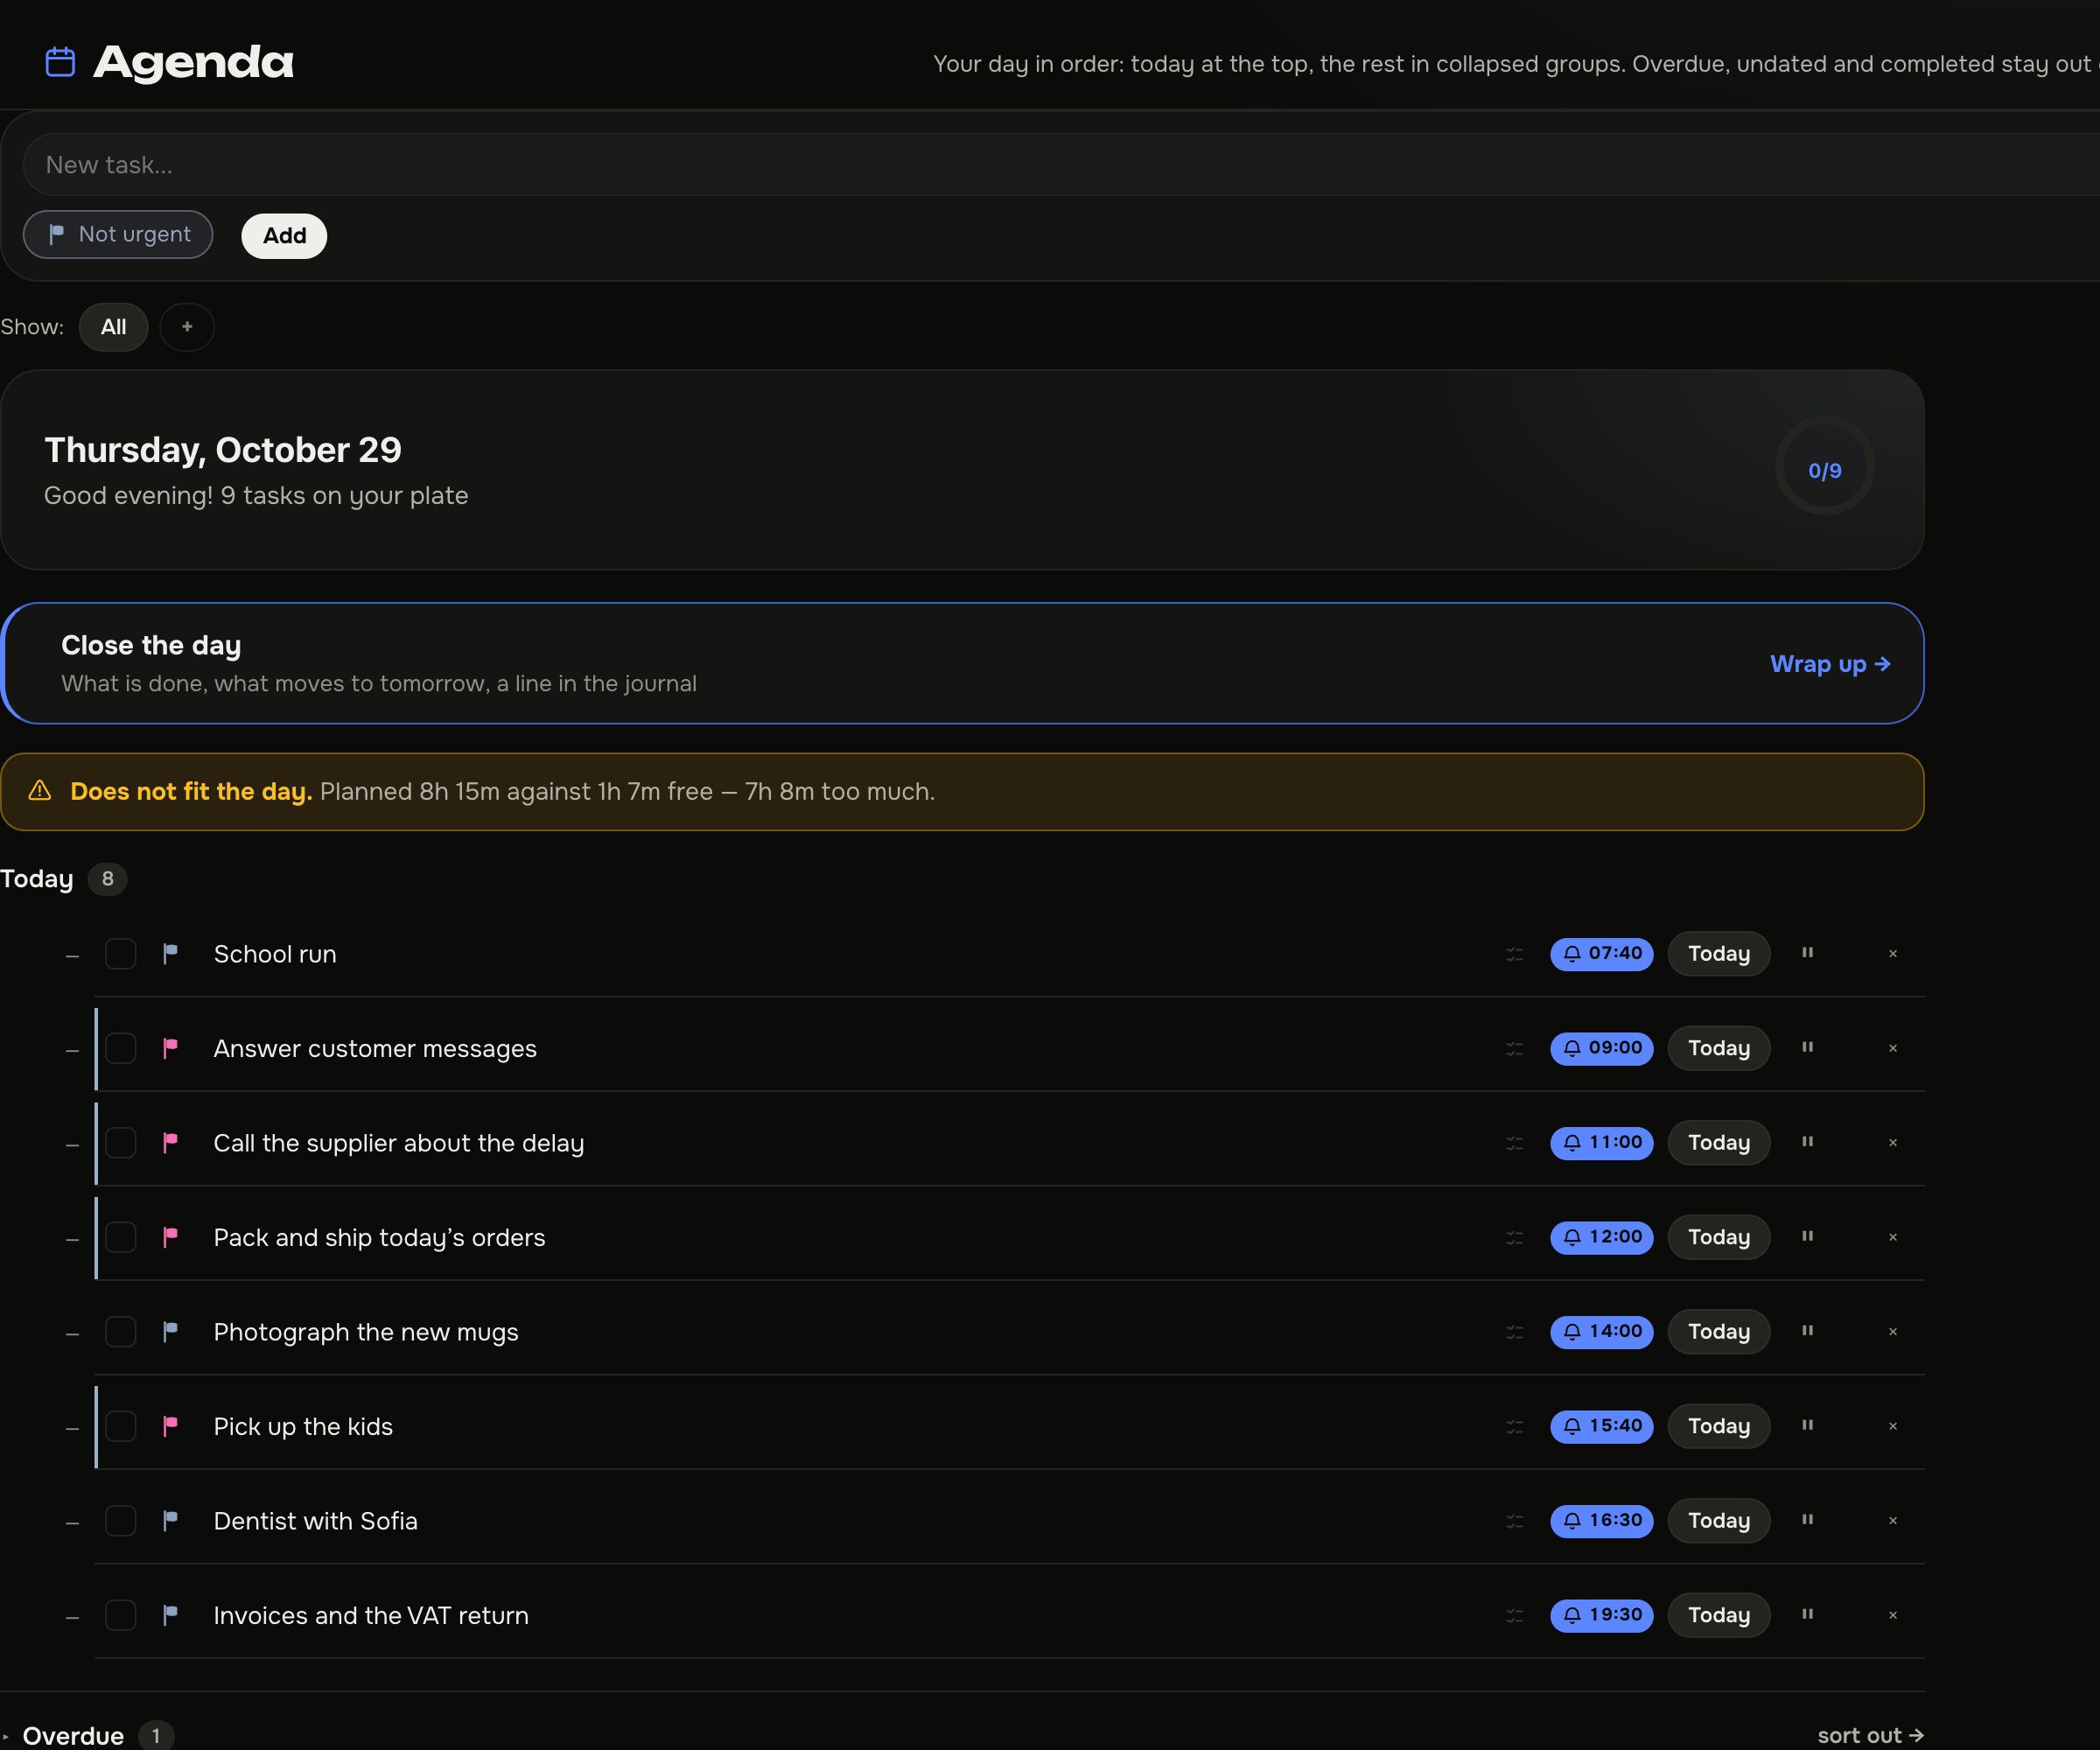Screen dimensions: 2100x1750
Task: Expand the Overdue group
Action: (73, 1735)
